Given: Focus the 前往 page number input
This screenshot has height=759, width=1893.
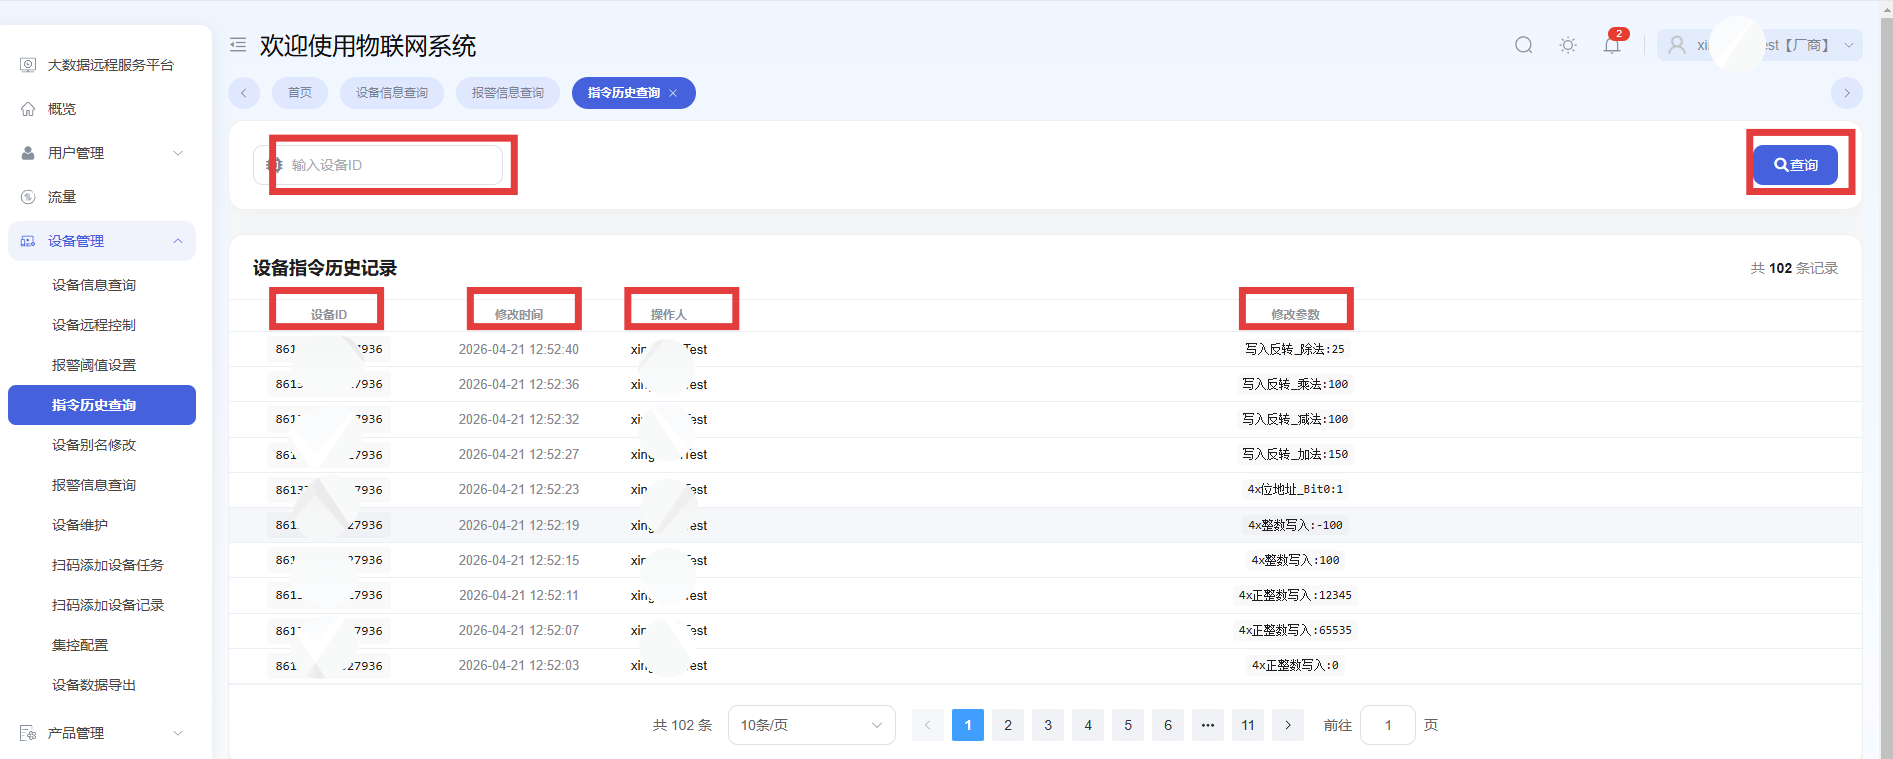Looking at the screenshot, I should [x=1388, y=725].
